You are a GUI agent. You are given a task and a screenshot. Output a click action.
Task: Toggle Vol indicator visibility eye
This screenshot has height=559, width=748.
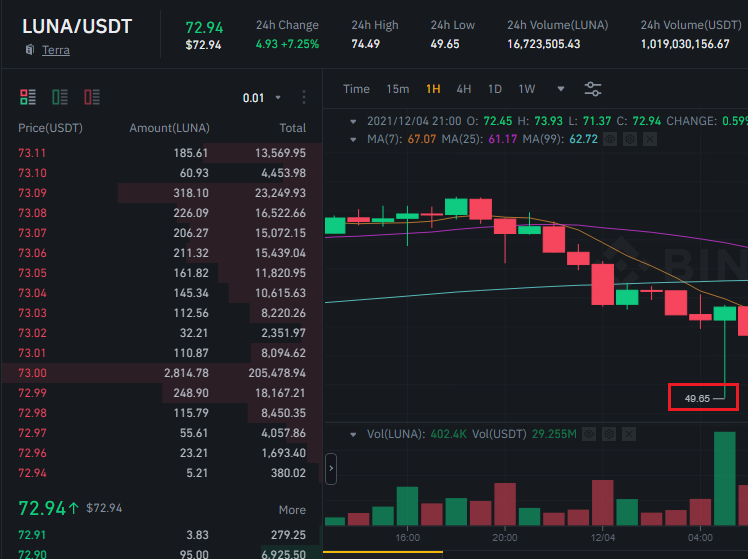point(589,434)
